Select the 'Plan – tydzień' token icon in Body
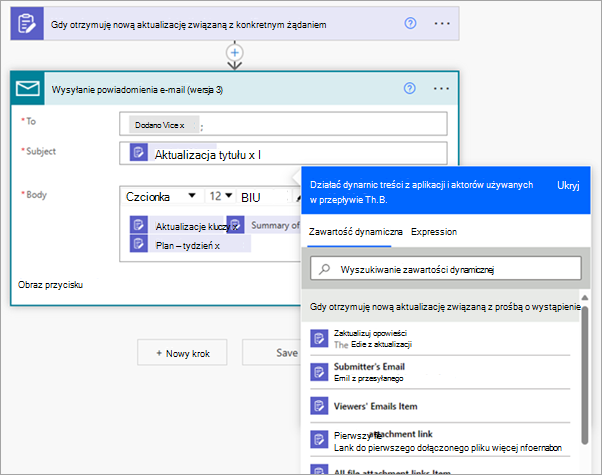This screenshot has width=602, height=475. (139, 244)
